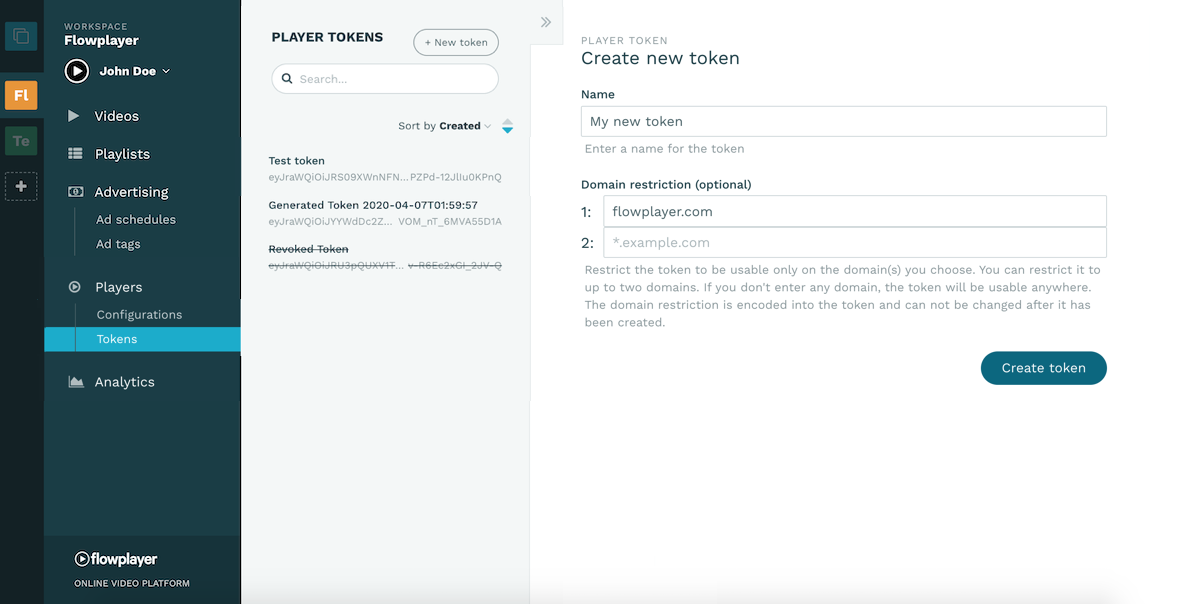Toggle the sort direction arrows
Screen dimensions: 1200x604
[x=507, y=126]
